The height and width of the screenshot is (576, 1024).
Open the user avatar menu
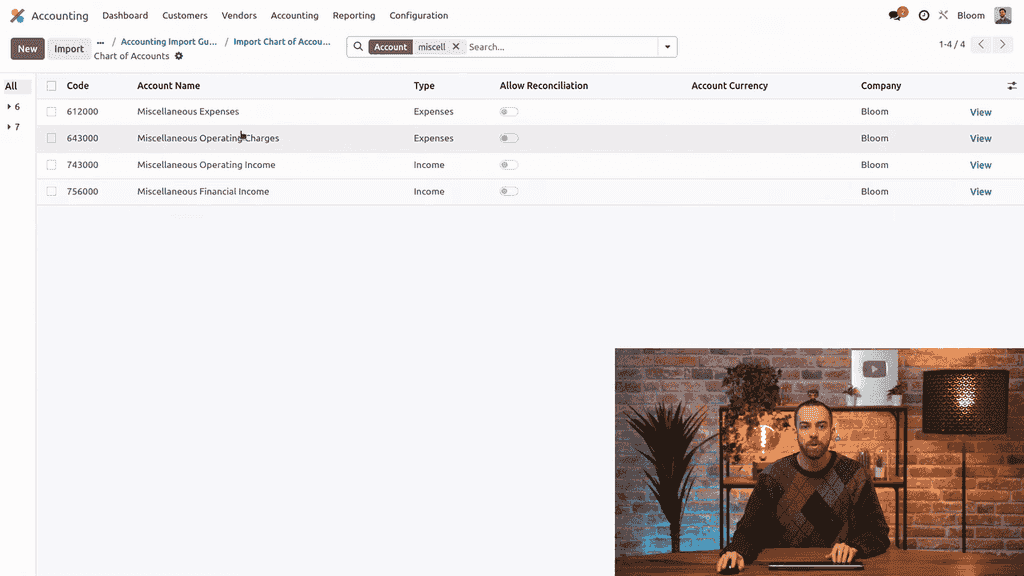click(x=1002, y=16)
